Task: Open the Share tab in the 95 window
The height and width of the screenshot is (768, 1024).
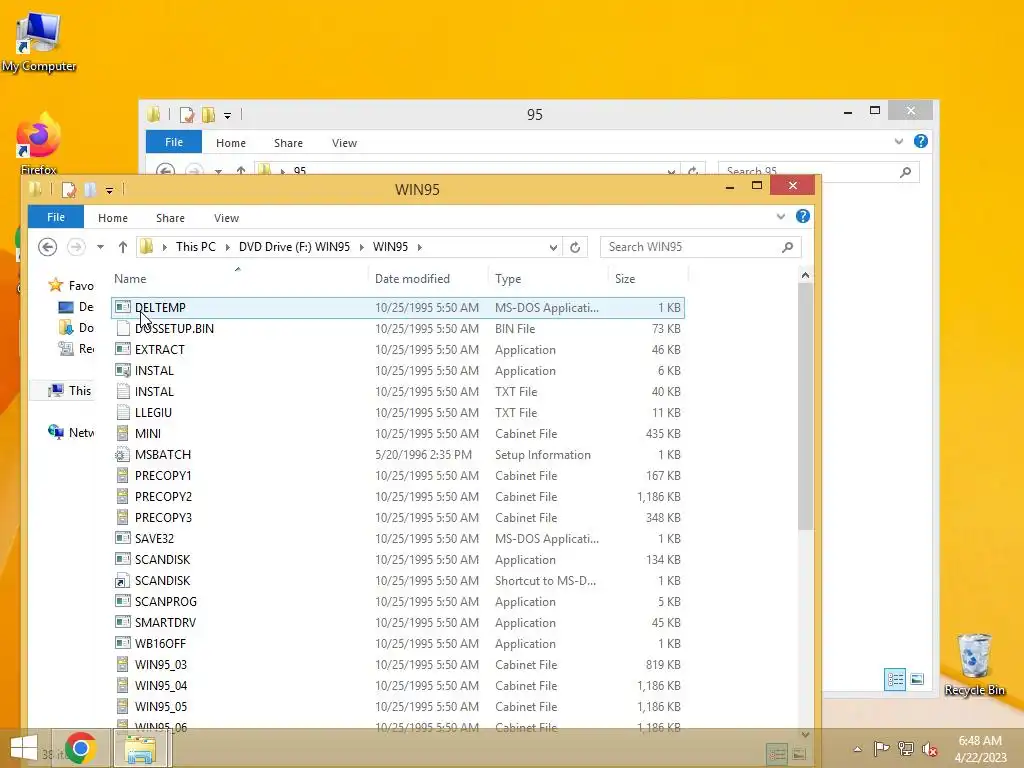Action: coord(288,142)
